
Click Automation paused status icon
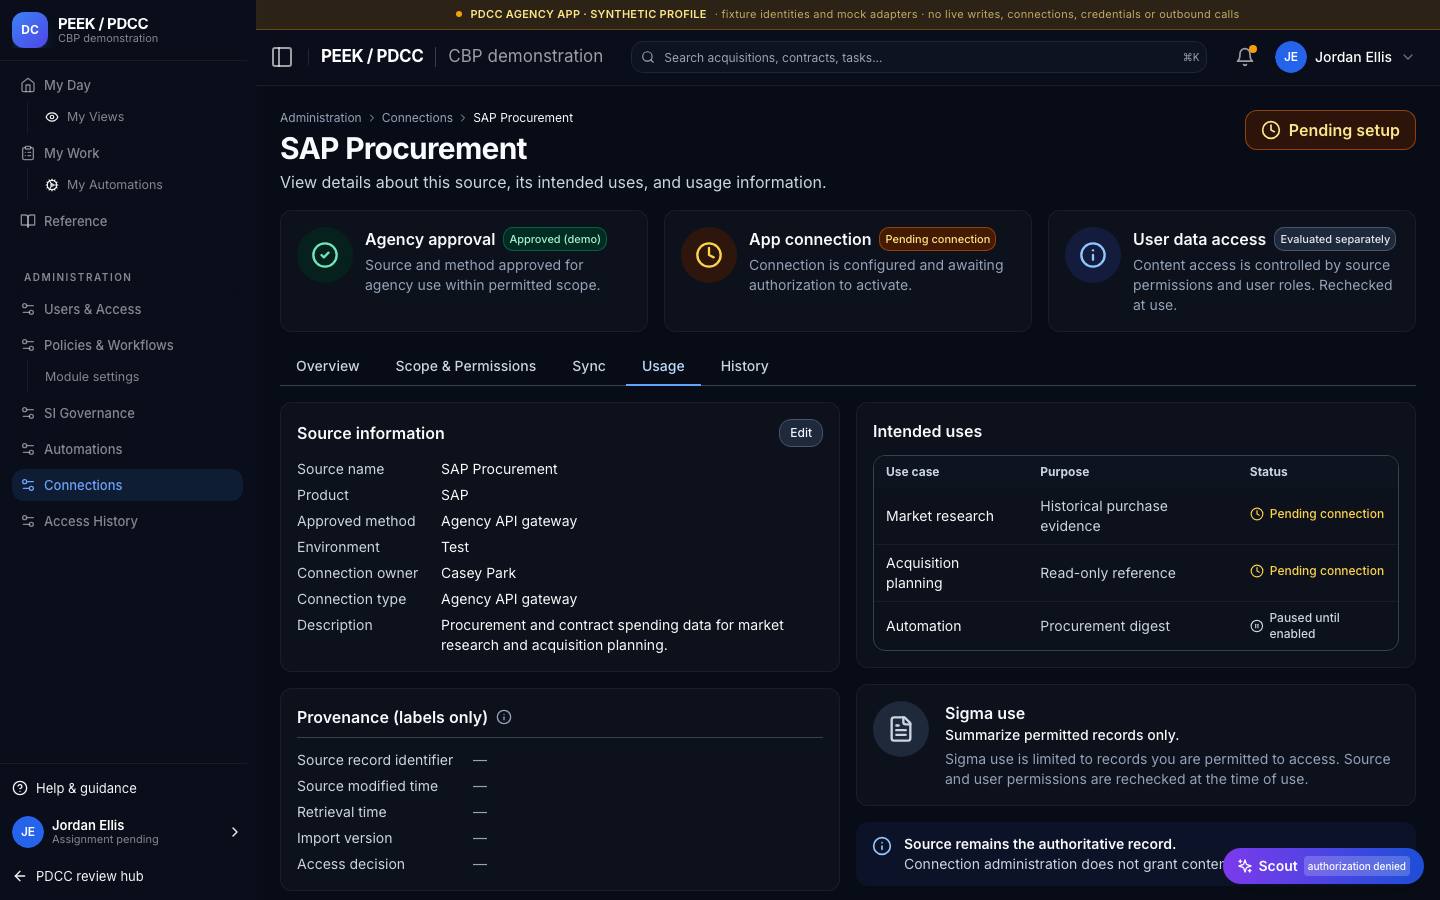[x=1257, y=626]
